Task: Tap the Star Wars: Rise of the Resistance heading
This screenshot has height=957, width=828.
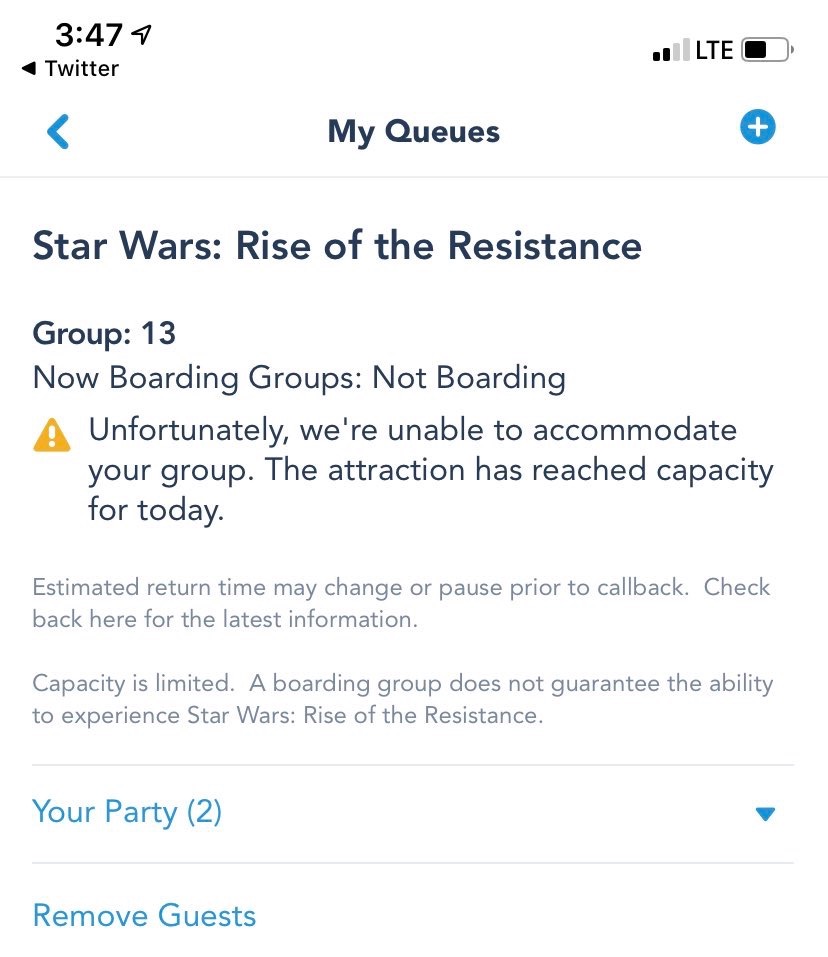Action: [337, 245]
